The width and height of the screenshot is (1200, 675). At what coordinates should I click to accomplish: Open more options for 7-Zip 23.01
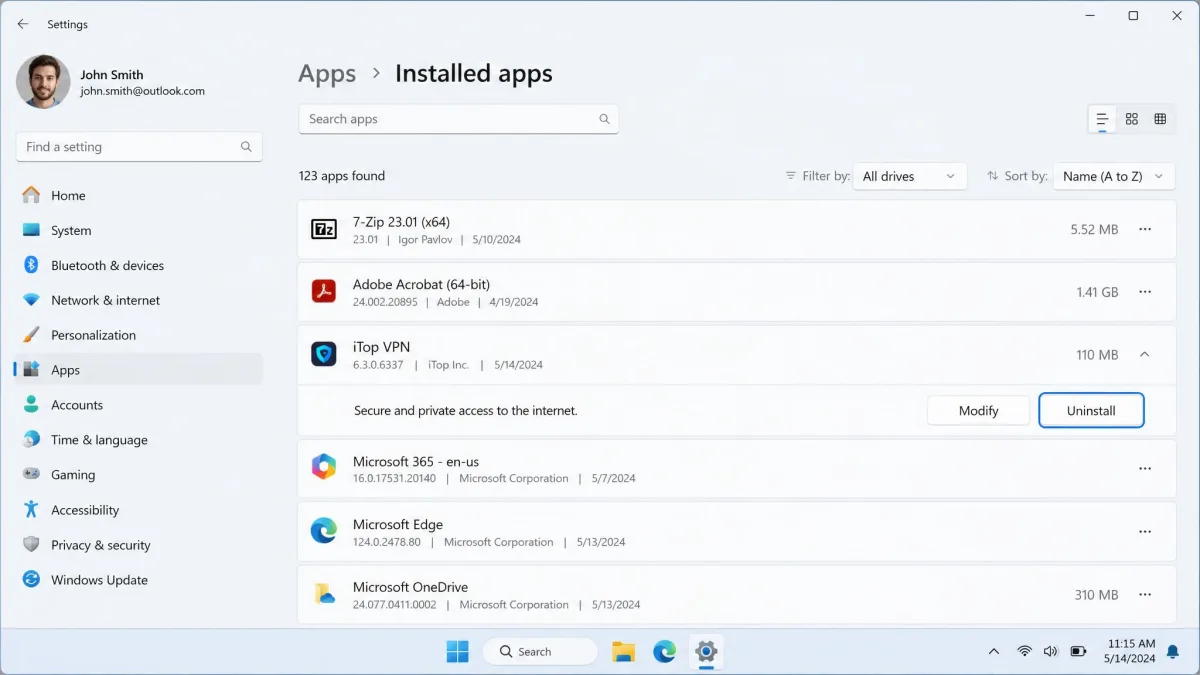click(1145, 229)
